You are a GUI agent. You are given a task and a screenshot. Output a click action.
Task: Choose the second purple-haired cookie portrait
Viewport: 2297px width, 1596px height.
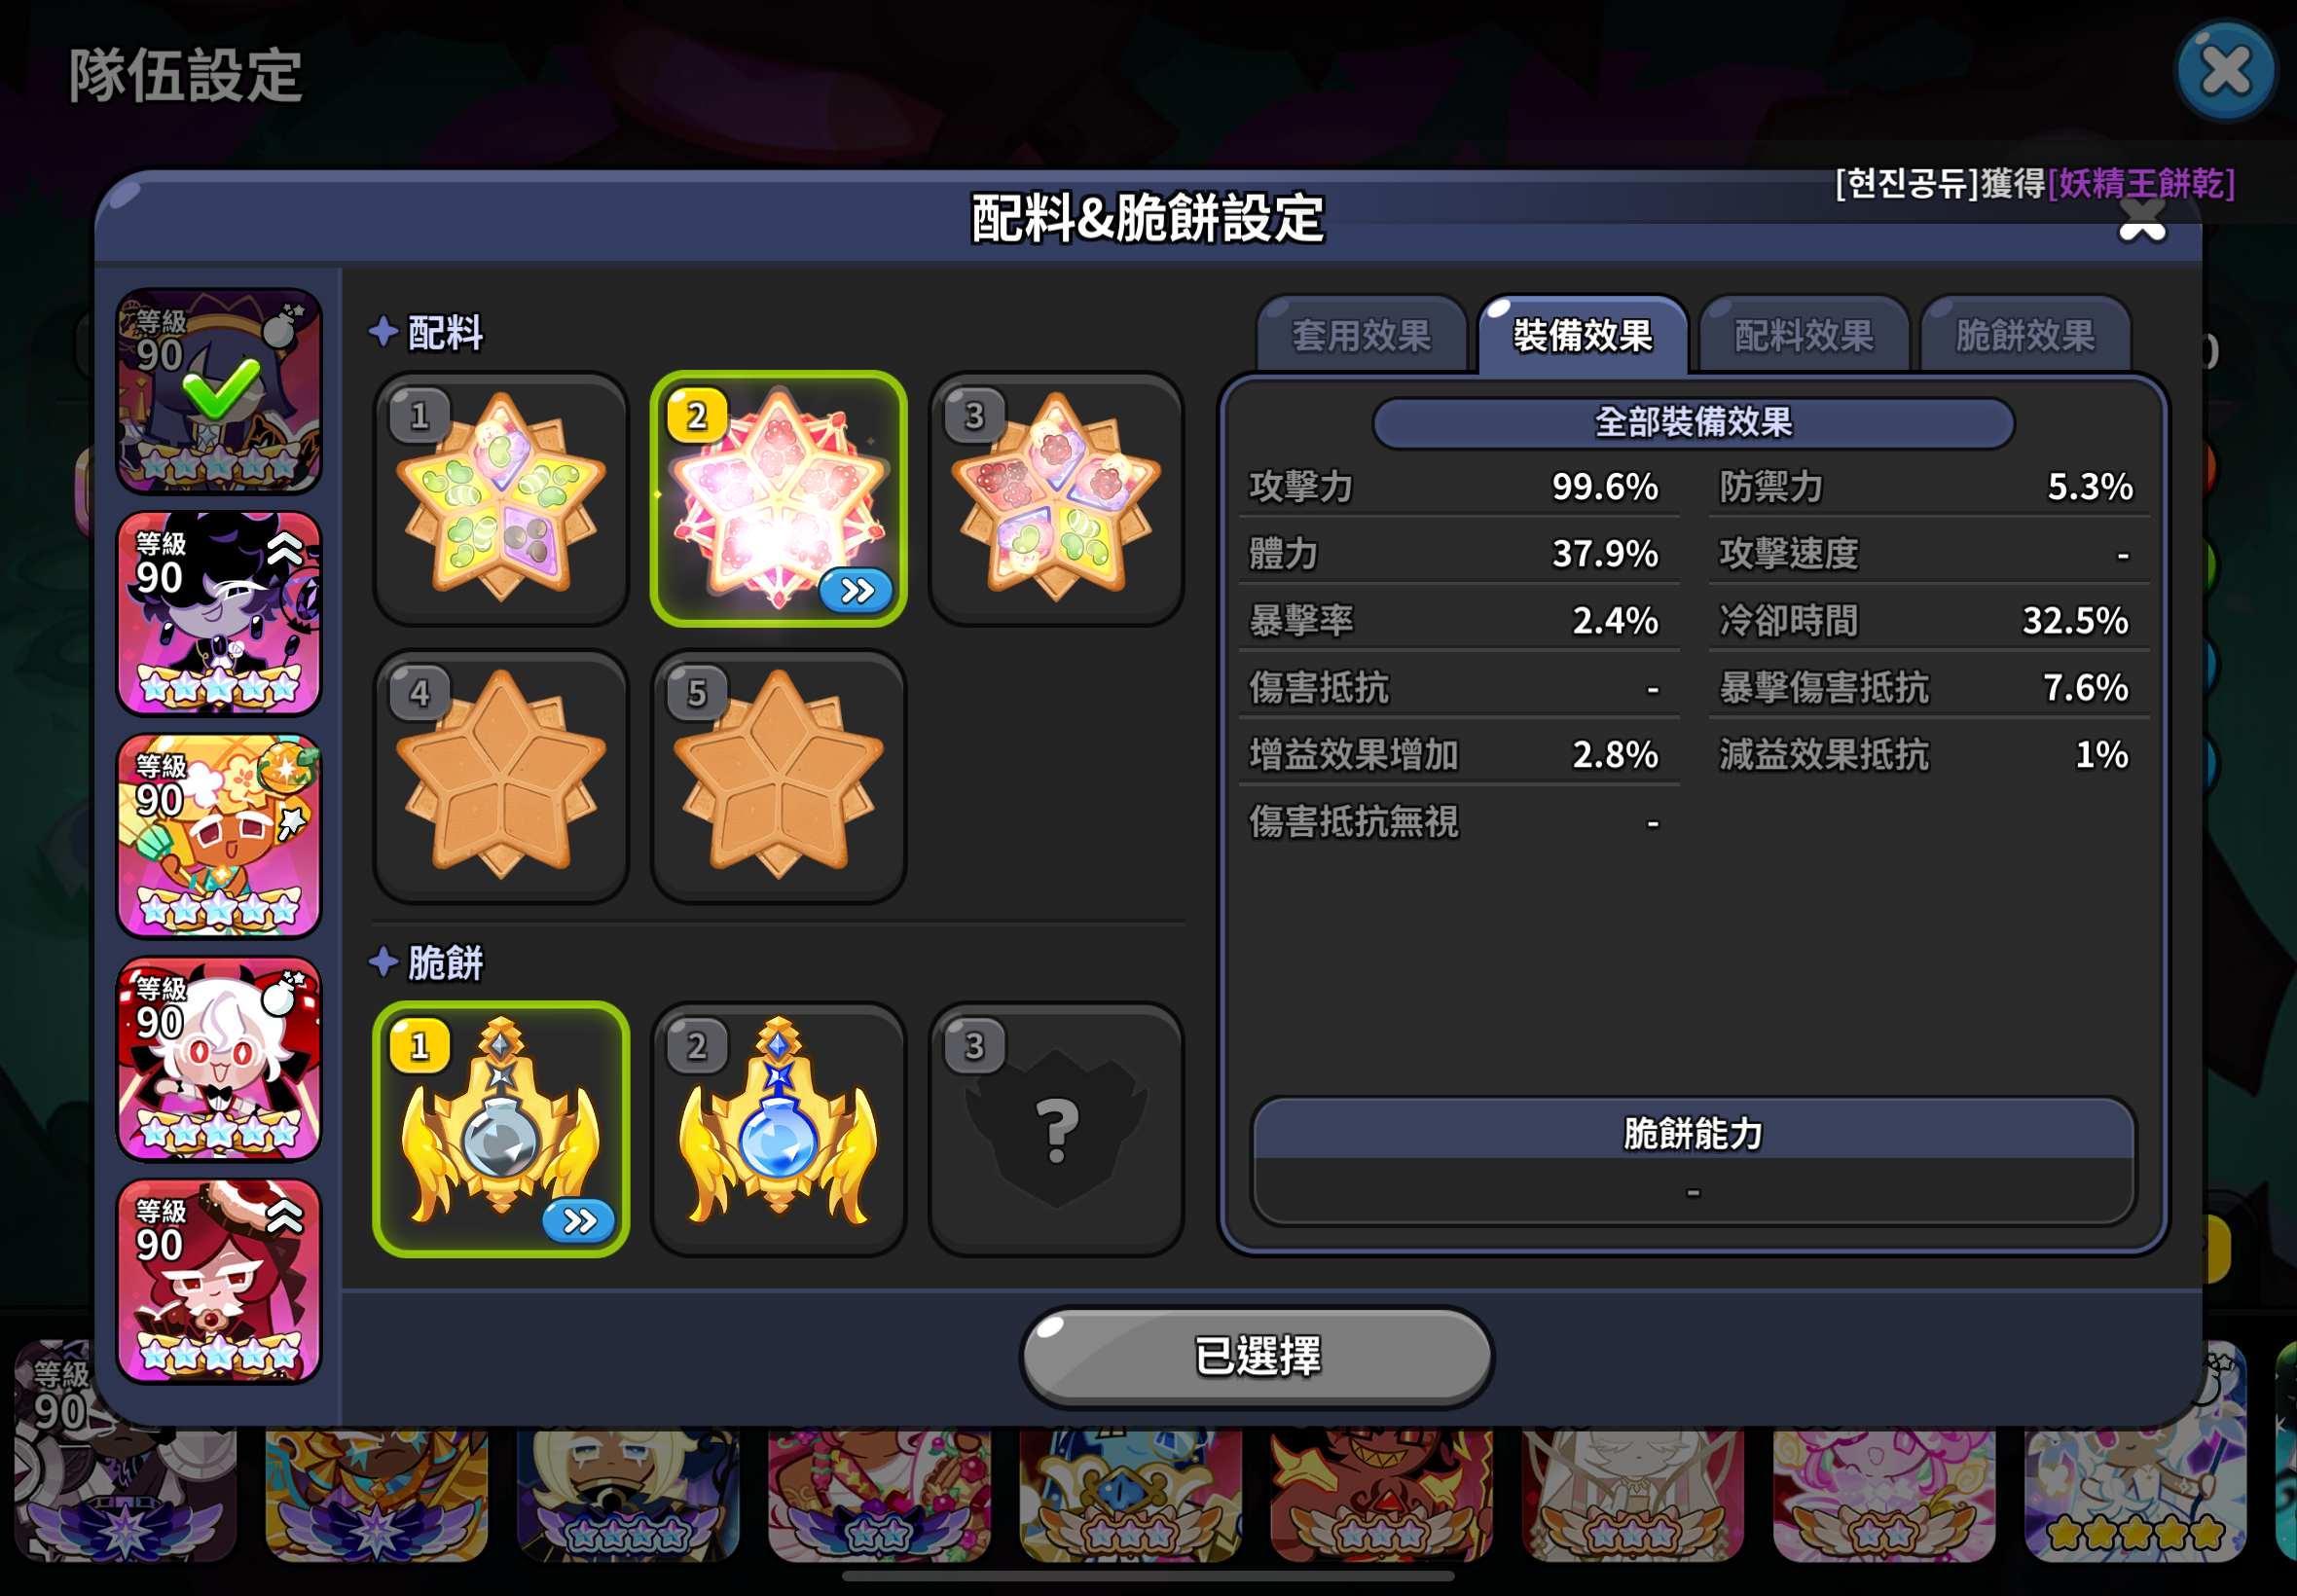[x=219, y=613]
